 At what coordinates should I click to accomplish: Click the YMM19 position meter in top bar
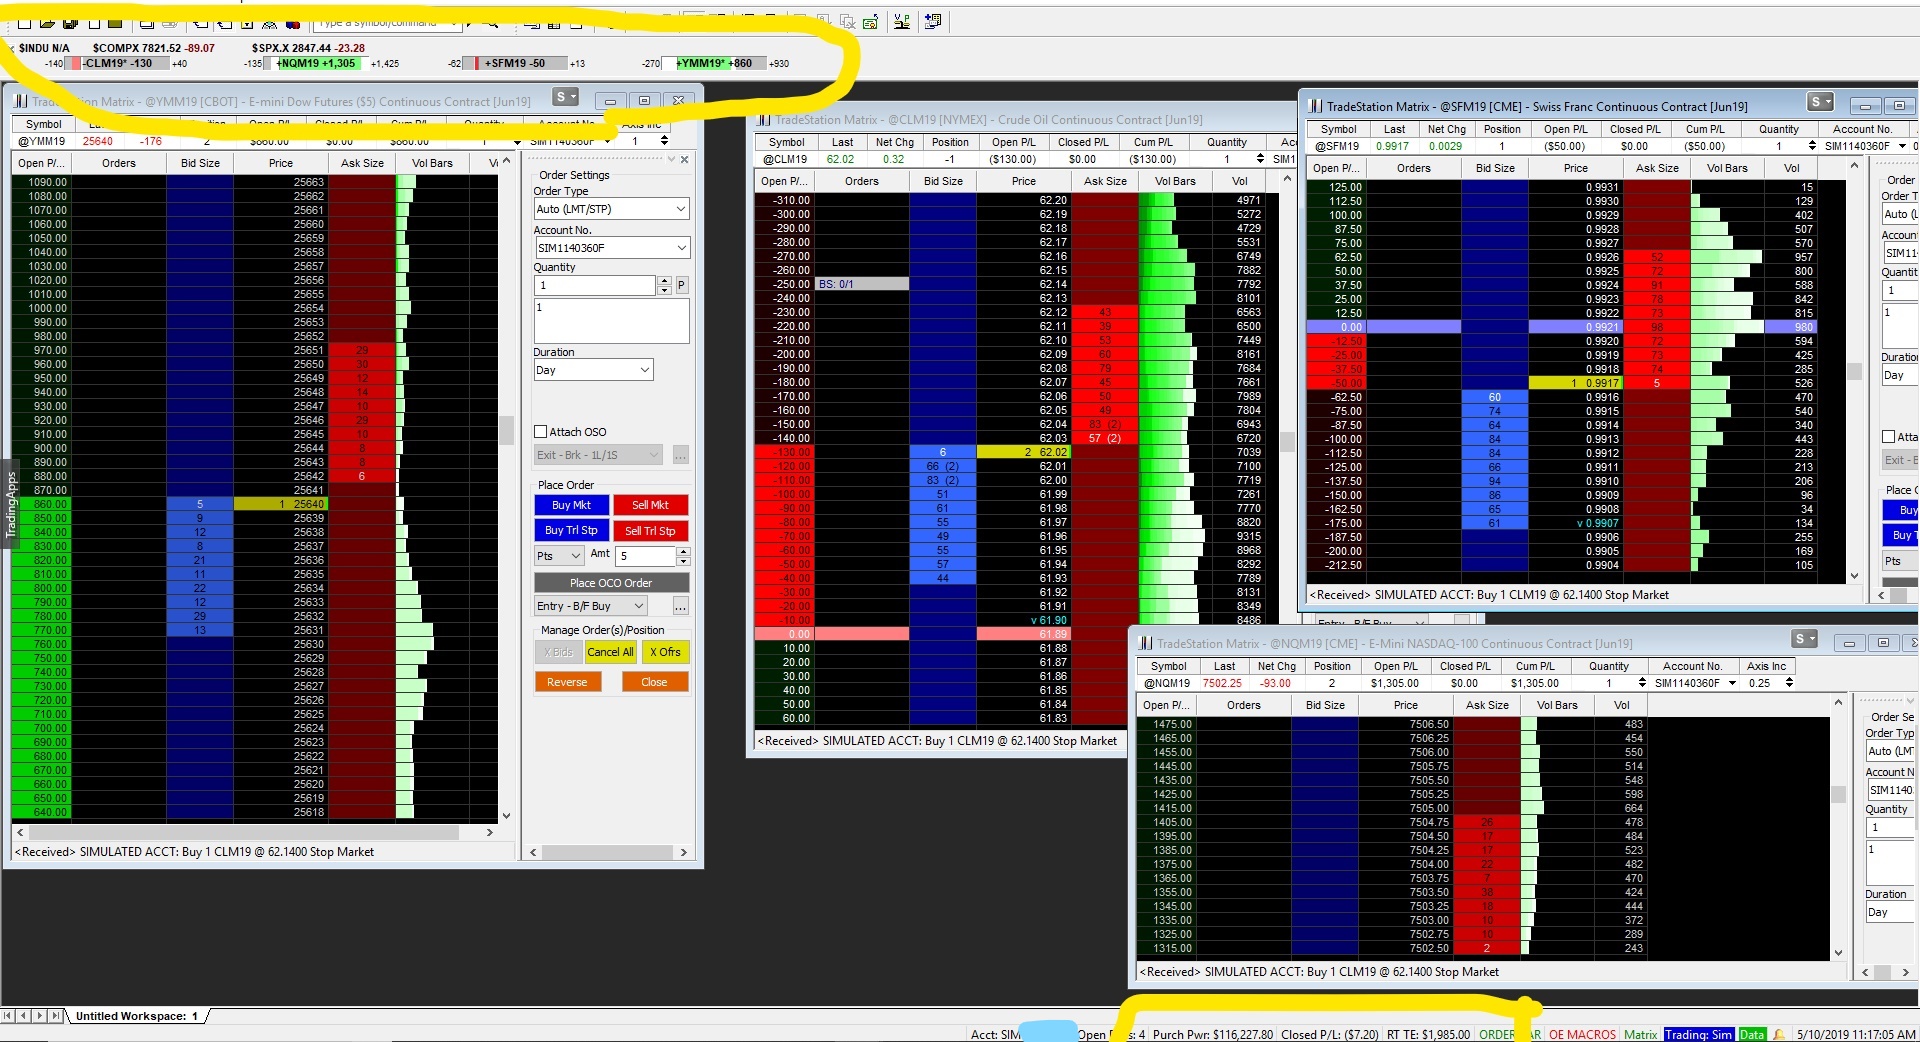714,63
